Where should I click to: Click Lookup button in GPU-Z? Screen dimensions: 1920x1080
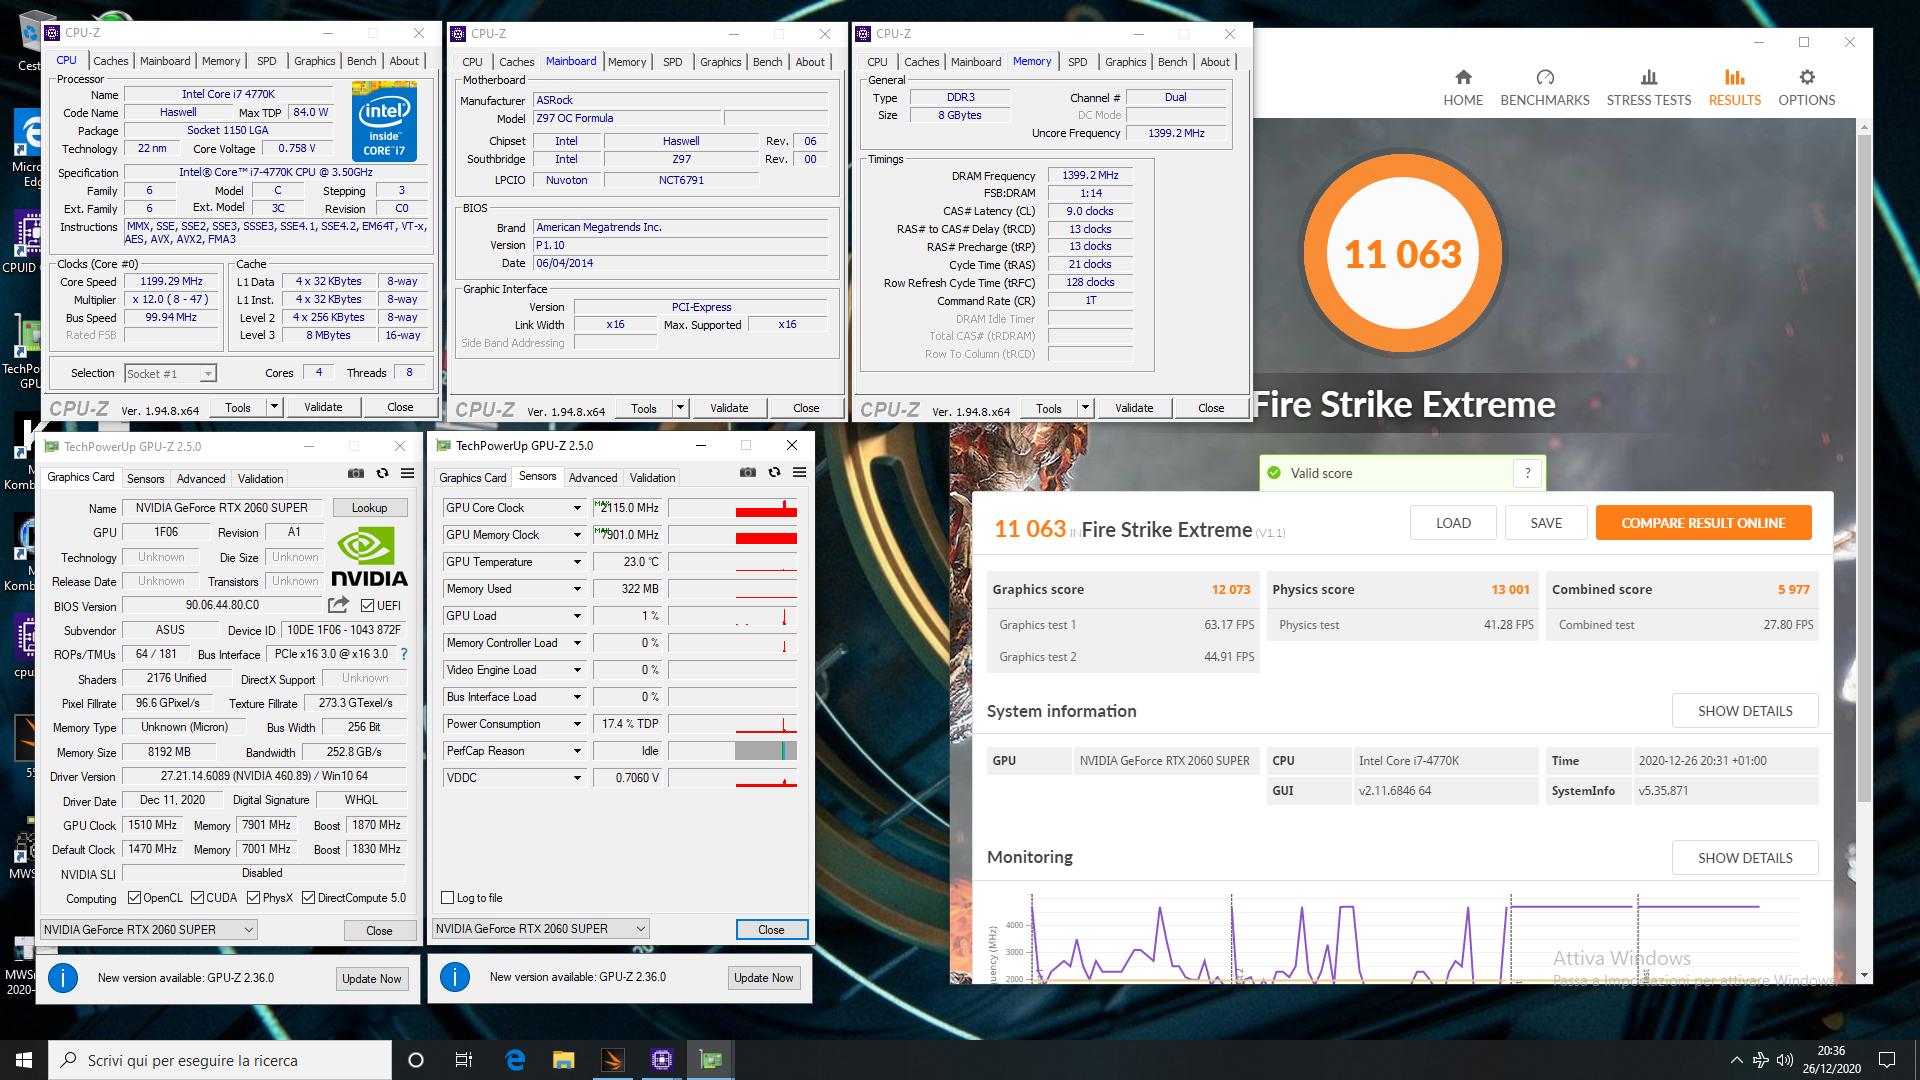tap(369, 508)
